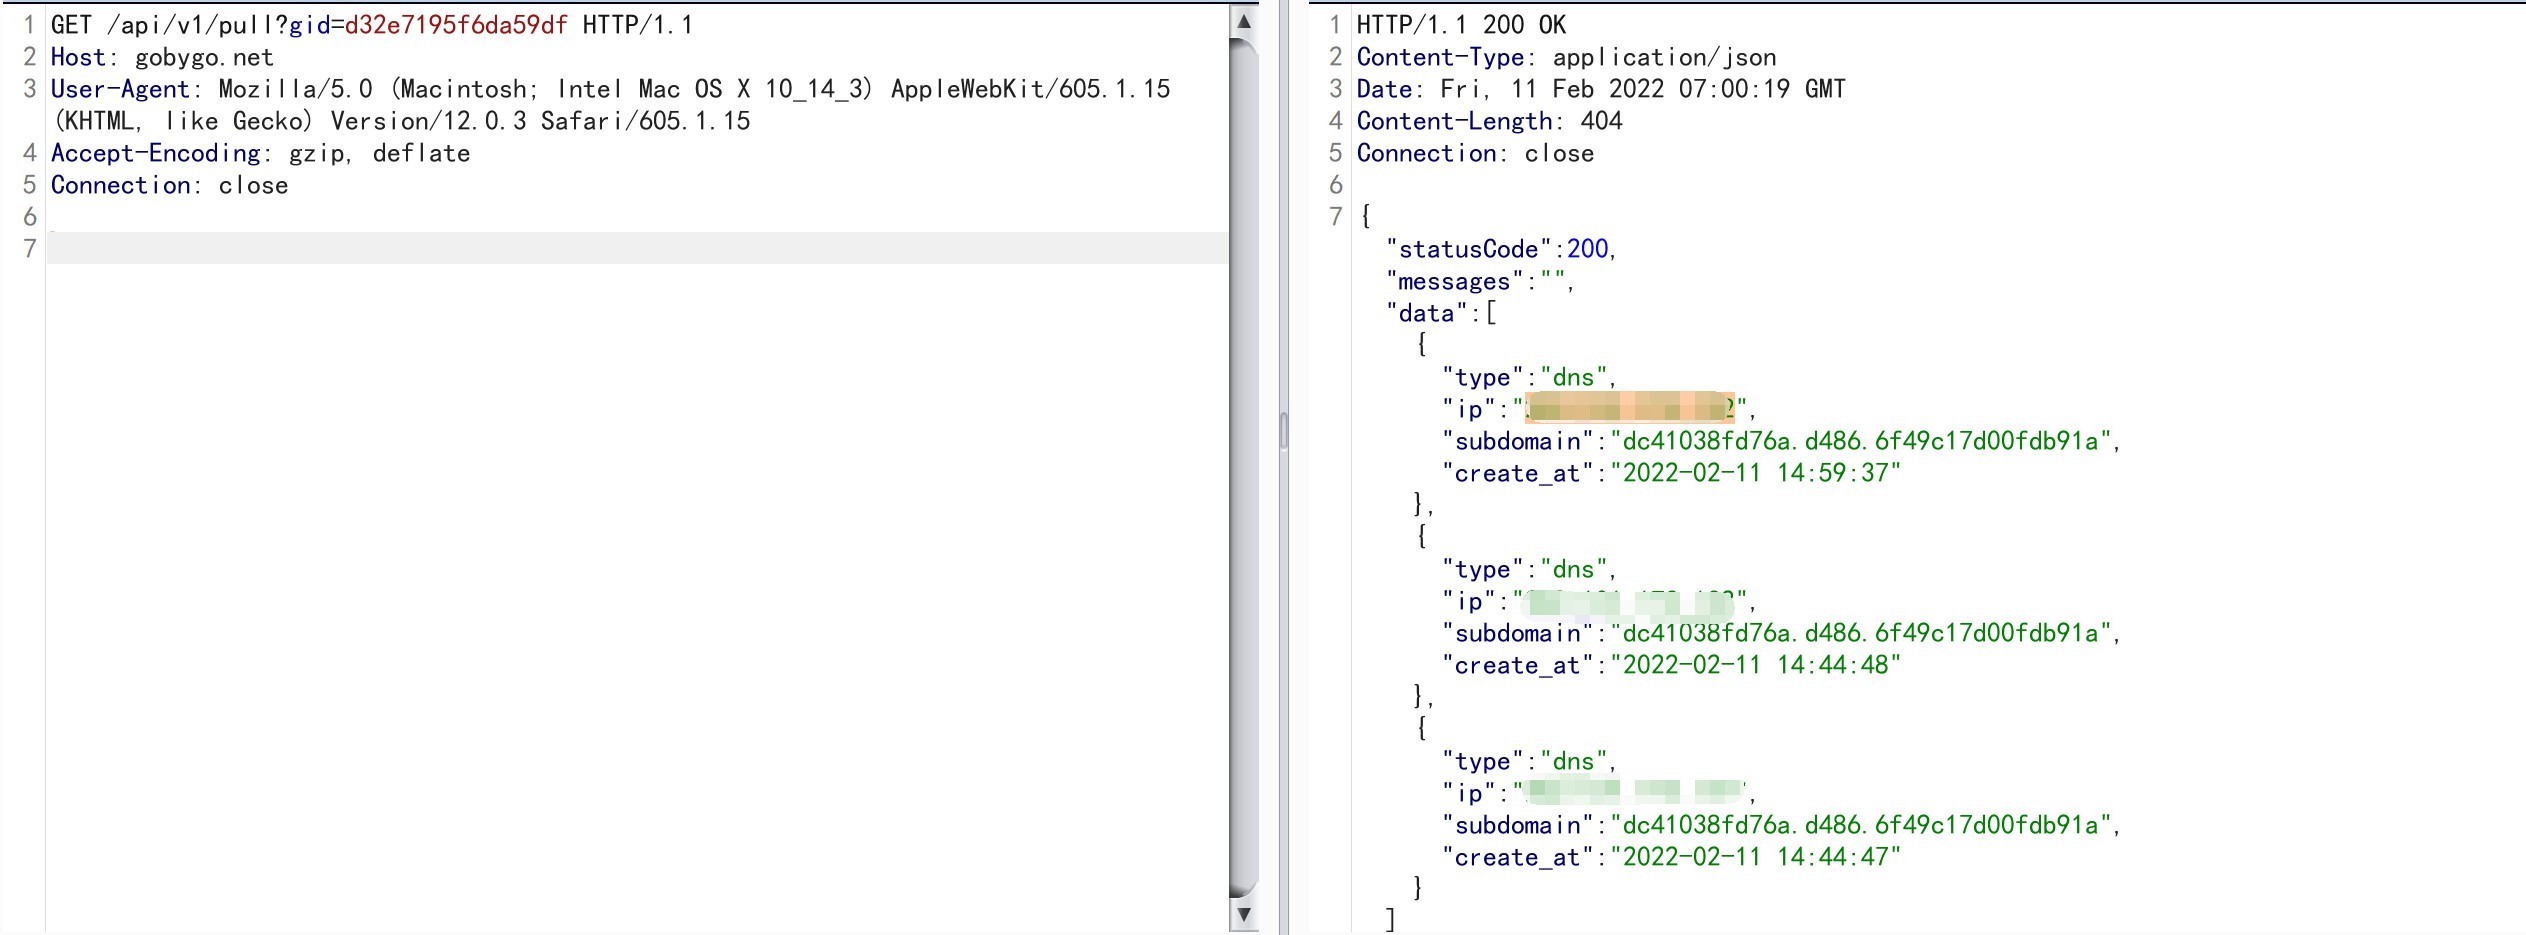Click the Content-Length 404 response header

point(1488,121)
